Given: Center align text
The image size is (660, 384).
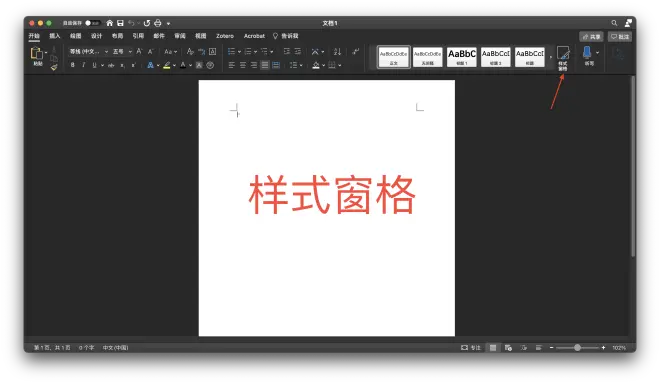Looking at the screenshot, I should click(x=243, y=65).
